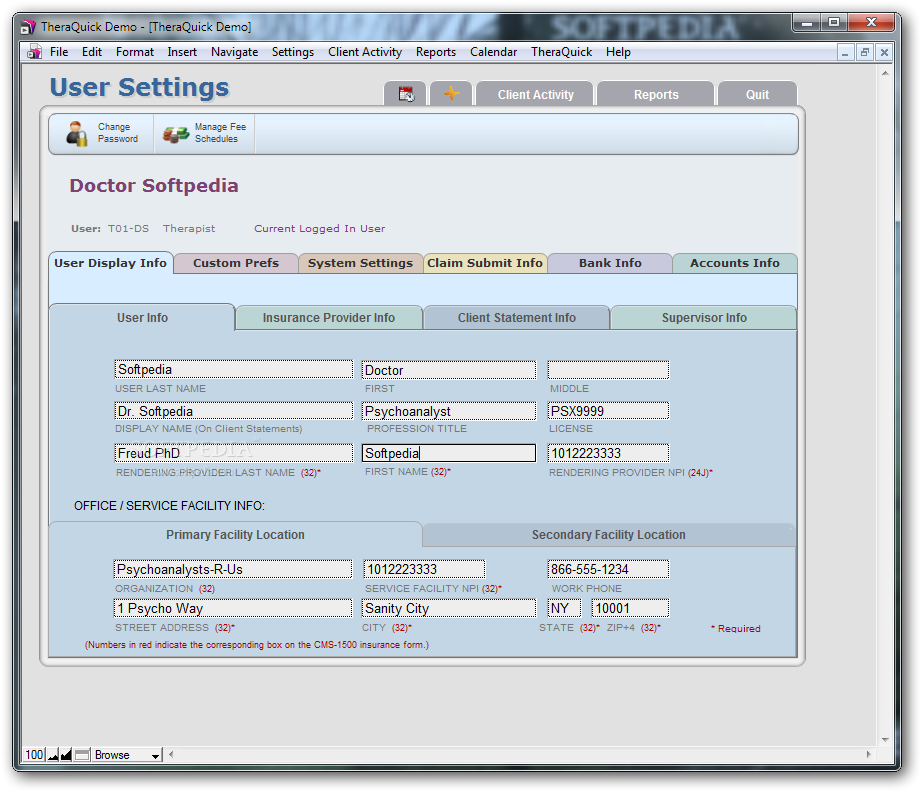Click the TheraQuick document icon beside File menu
Image resolution: width=922 pixels, height=792 pixels.
coord(34,52)
